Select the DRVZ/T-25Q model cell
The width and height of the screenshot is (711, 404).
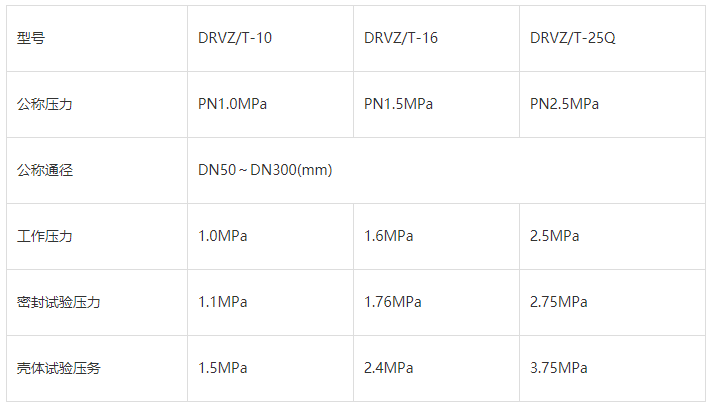pyautogui.click(x=571, y=39)
